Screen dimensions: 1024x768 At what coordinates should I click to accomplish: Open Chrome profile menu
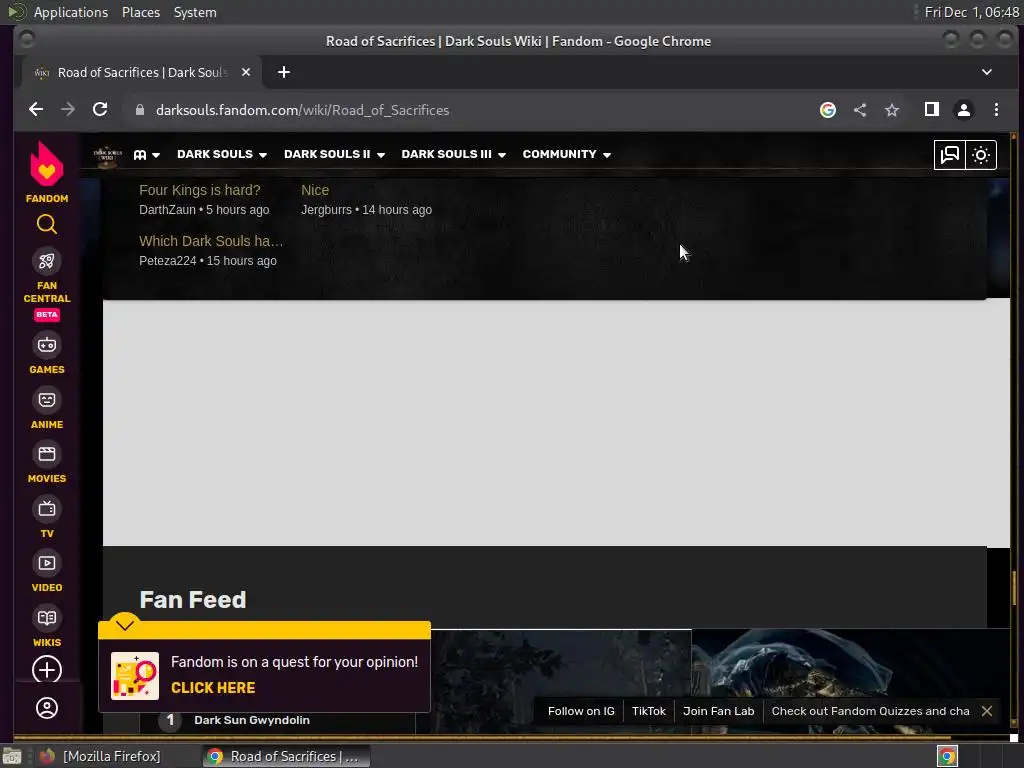[964, 110]
